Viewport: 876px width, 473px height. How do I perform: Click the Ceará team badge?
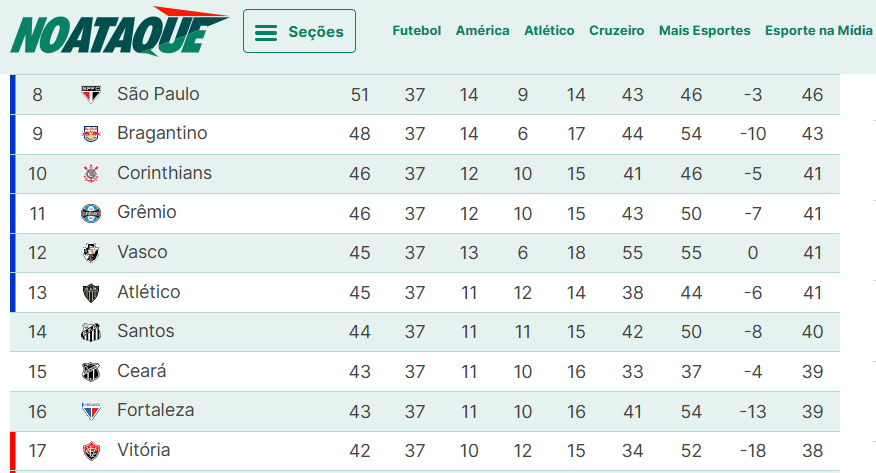coord(91,372)
